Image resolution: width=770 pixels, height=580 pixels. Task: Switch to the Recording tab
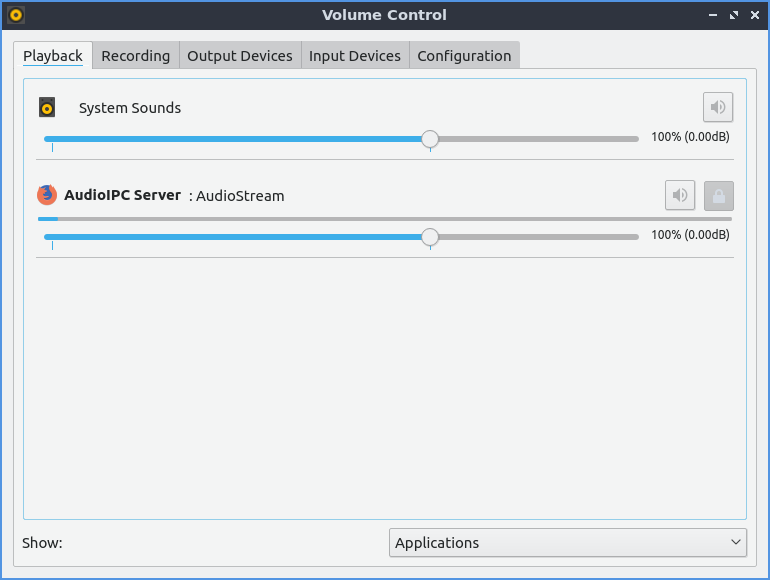135,56
